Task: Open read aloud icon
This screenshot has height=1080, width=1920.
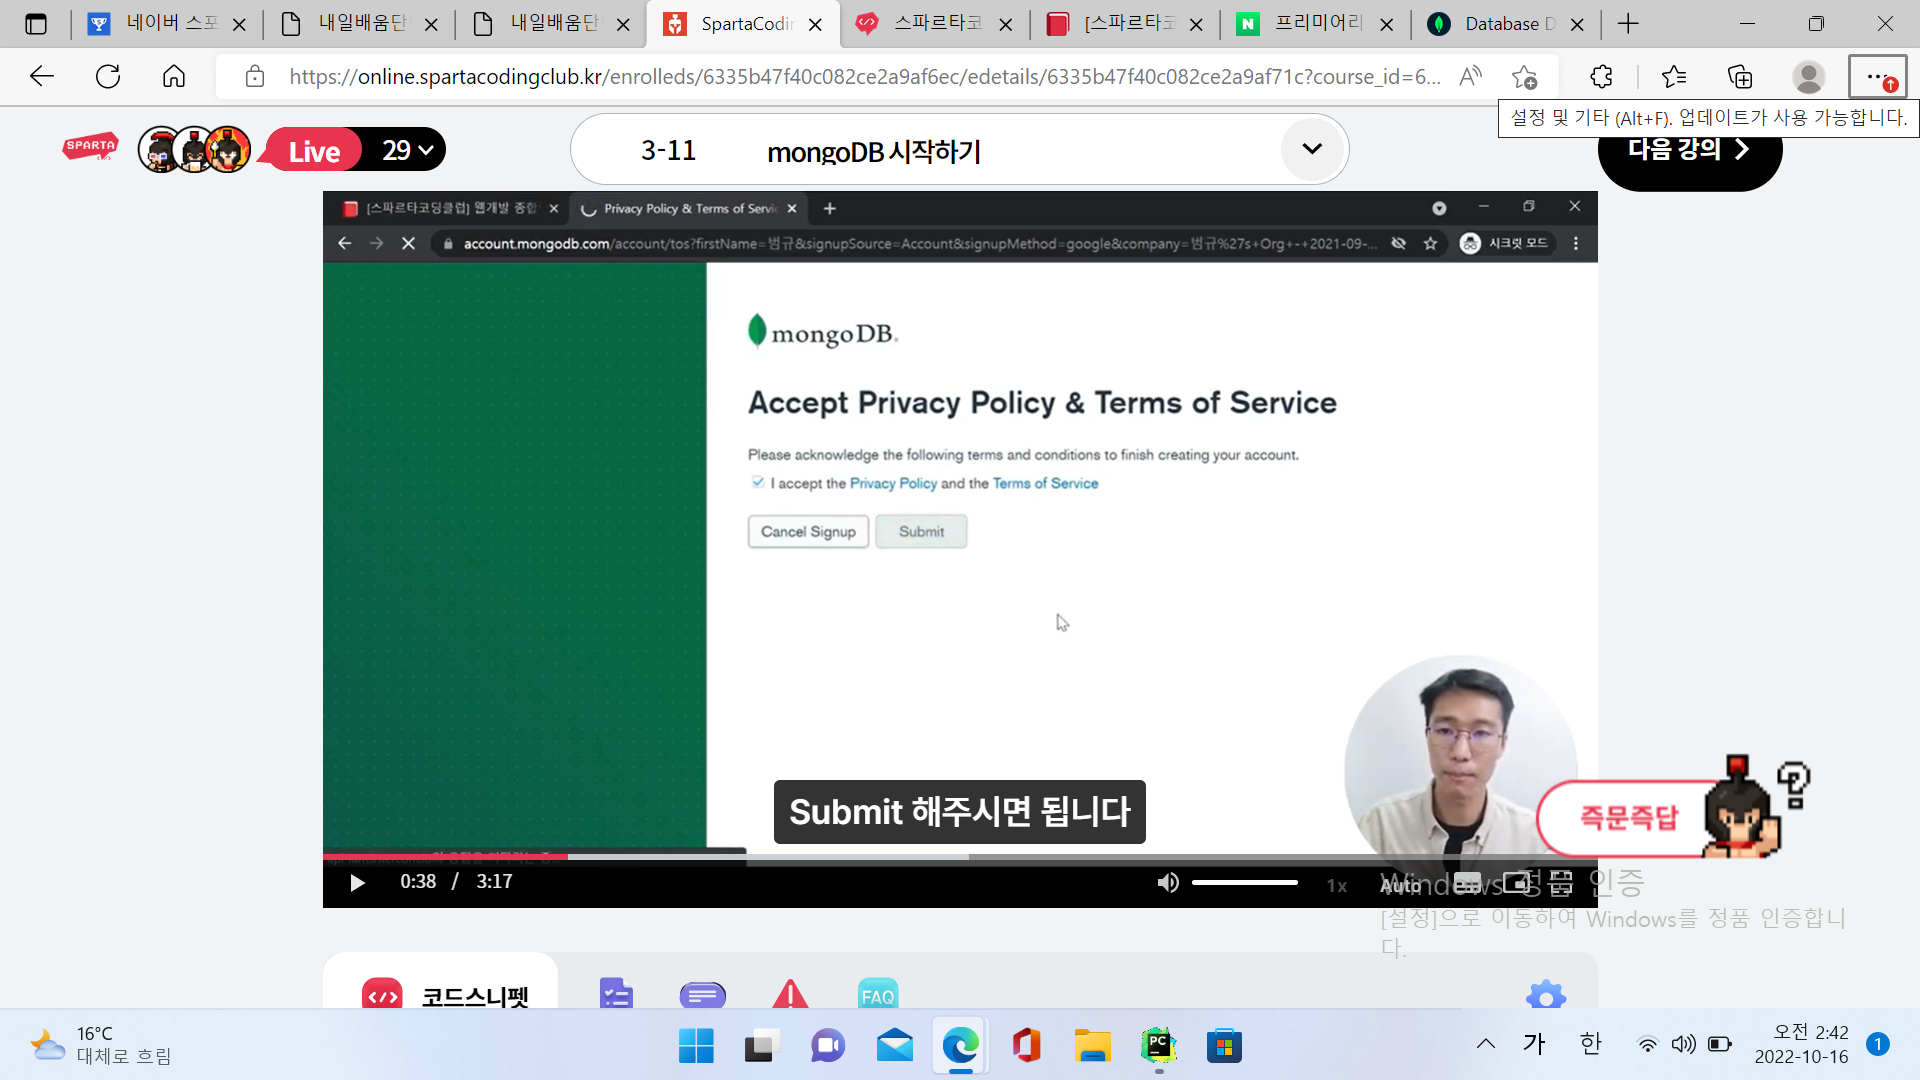Action: (x=1470, y=76)
